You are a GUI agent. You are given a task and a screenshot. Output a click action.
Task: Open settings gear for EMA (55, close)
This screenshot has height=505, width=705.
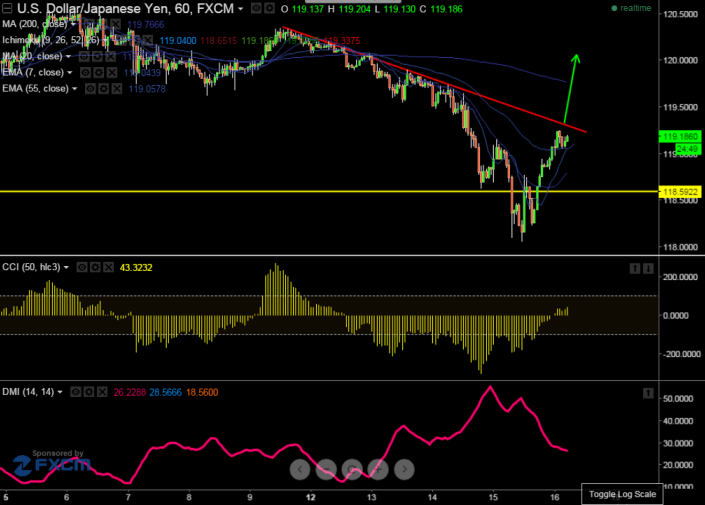[104, 89]
